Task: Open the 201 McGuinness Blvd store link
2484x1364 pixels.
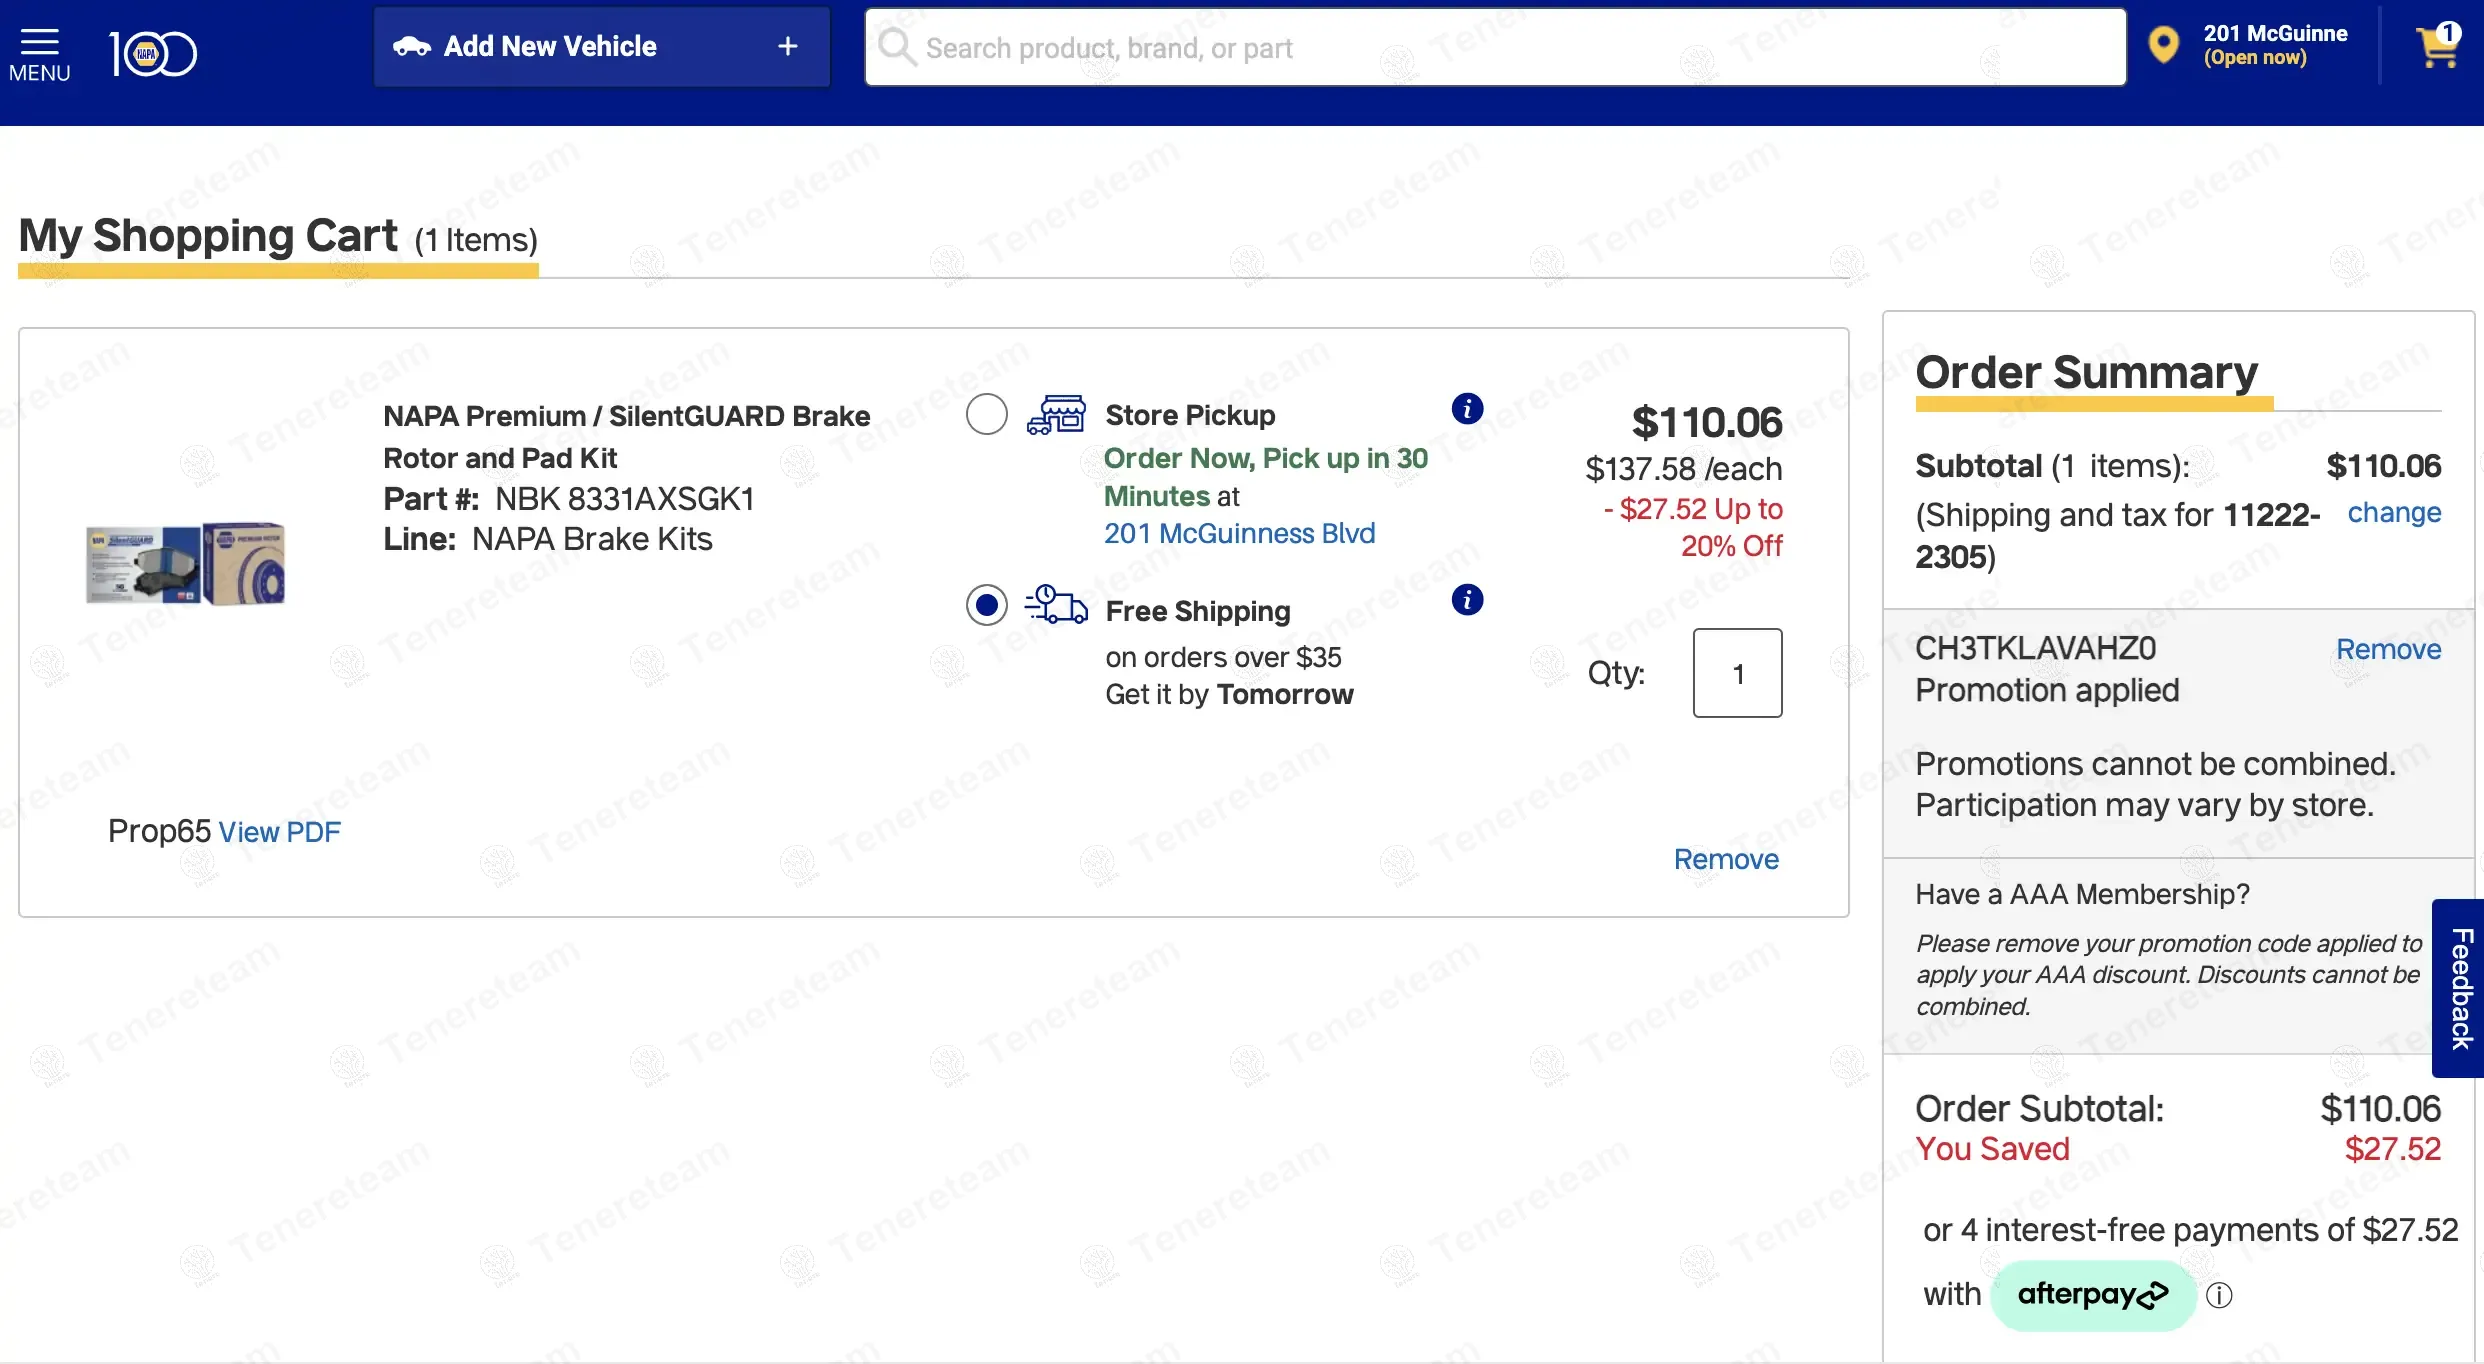Action: click(1239, 533)
